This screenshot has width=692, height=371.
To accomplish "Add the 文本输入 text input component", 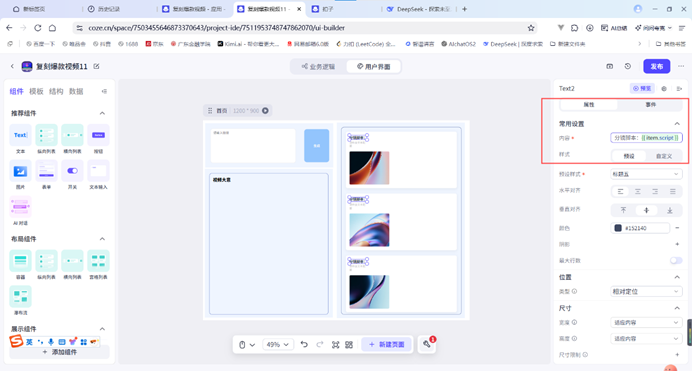I will (x=98, y=171).
